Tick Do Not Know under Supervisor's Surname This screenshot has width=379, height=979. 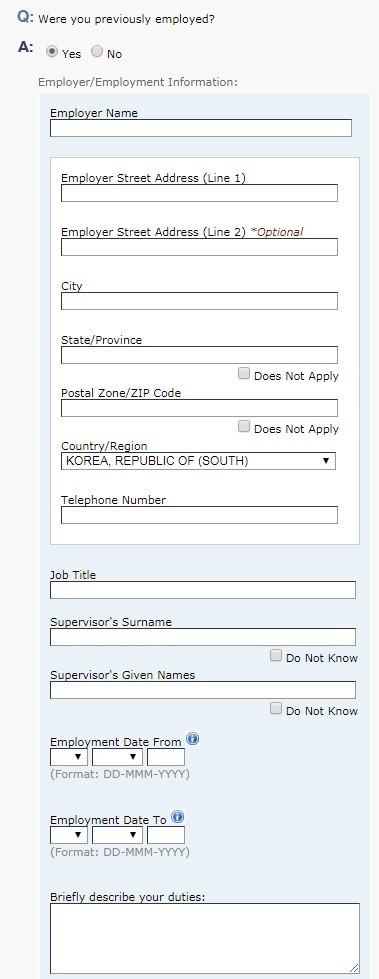coord(276,656)
